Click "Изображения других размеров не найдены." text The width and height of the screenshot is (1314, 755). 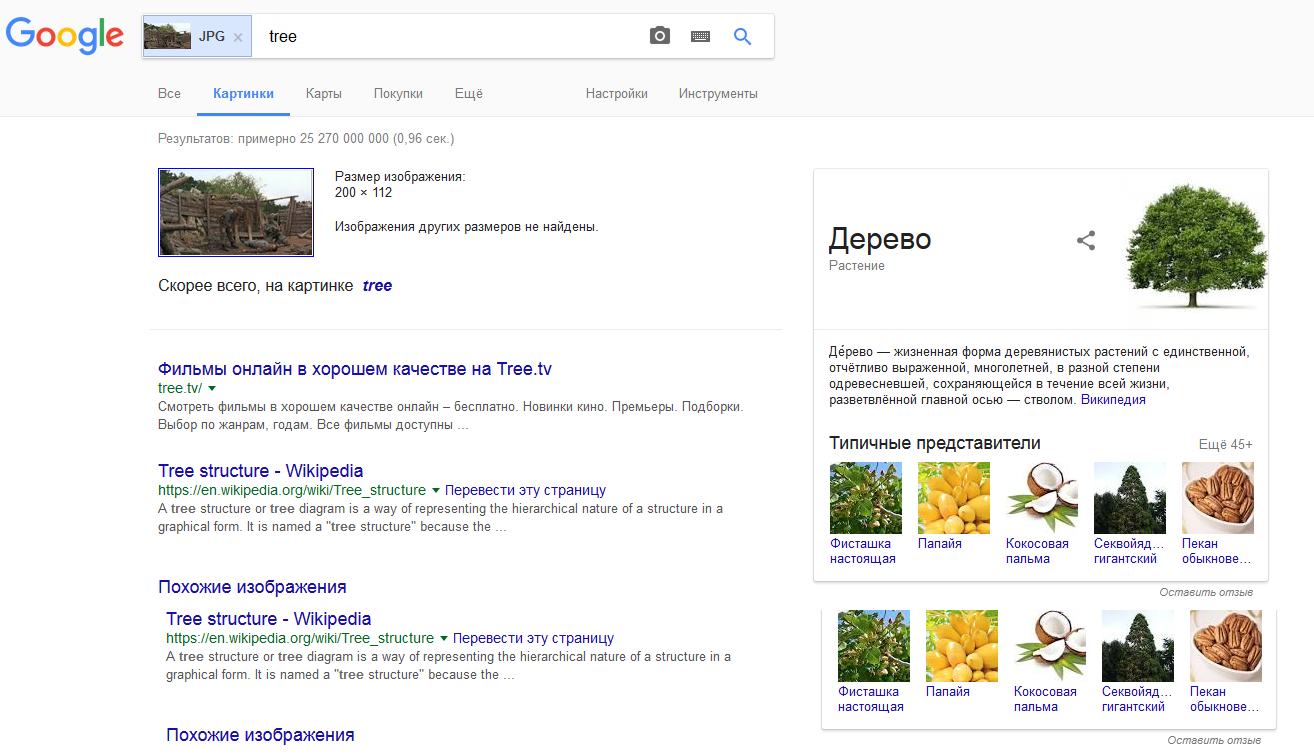(466, 227)
